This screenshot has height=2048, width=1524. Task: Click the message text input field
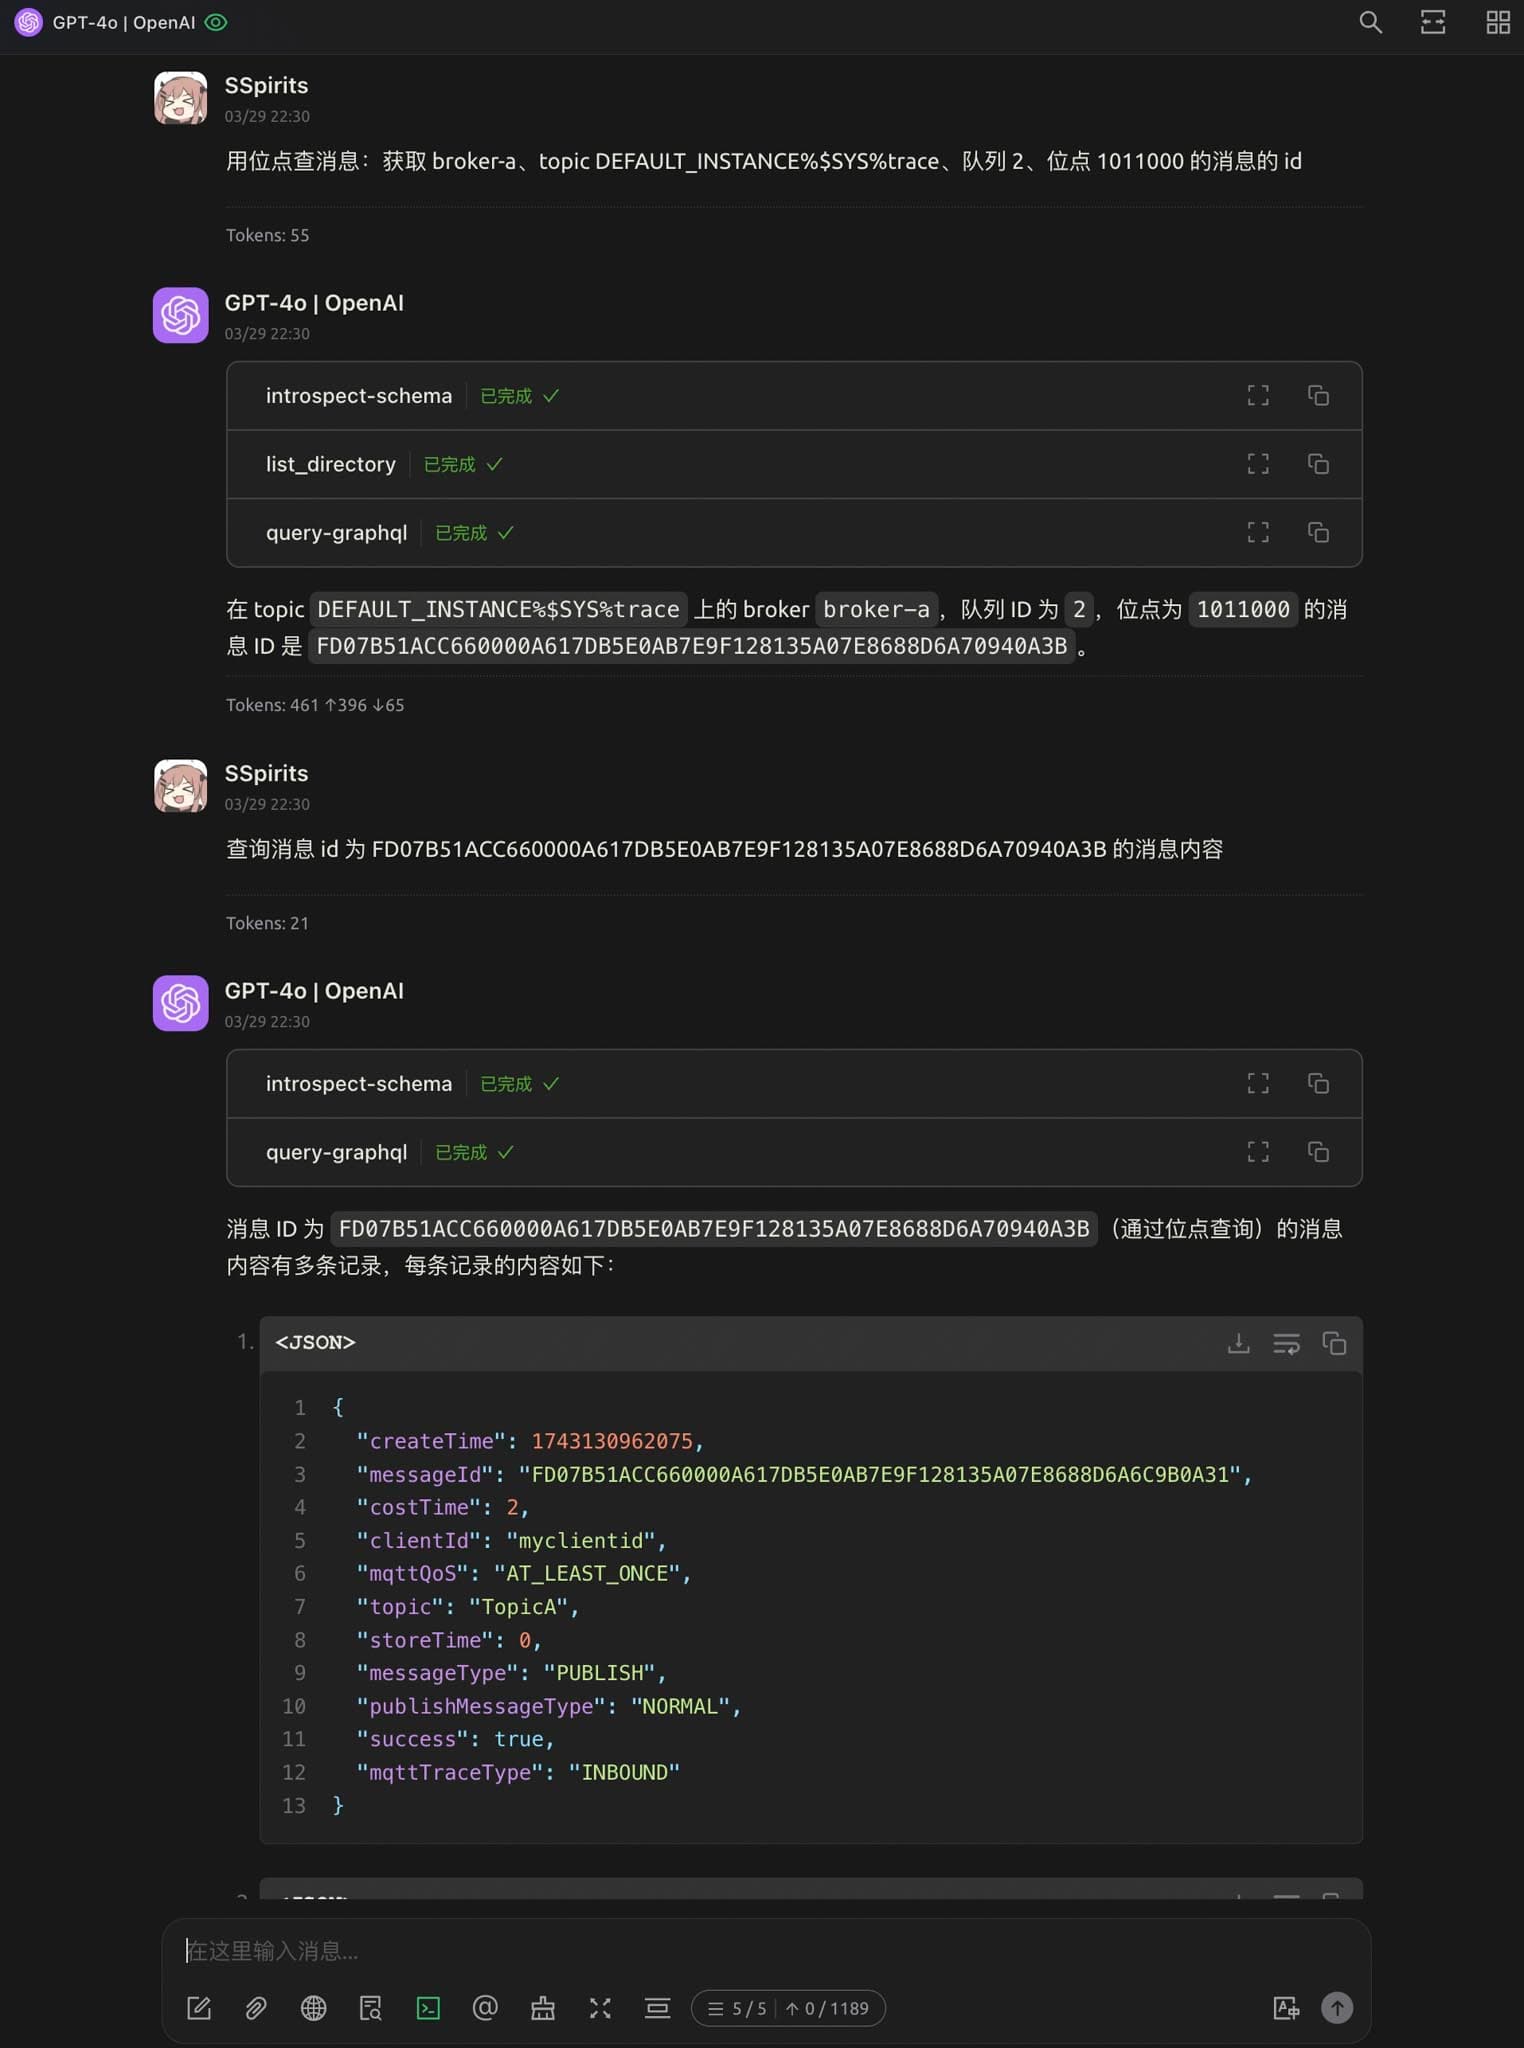(700, 1950)
